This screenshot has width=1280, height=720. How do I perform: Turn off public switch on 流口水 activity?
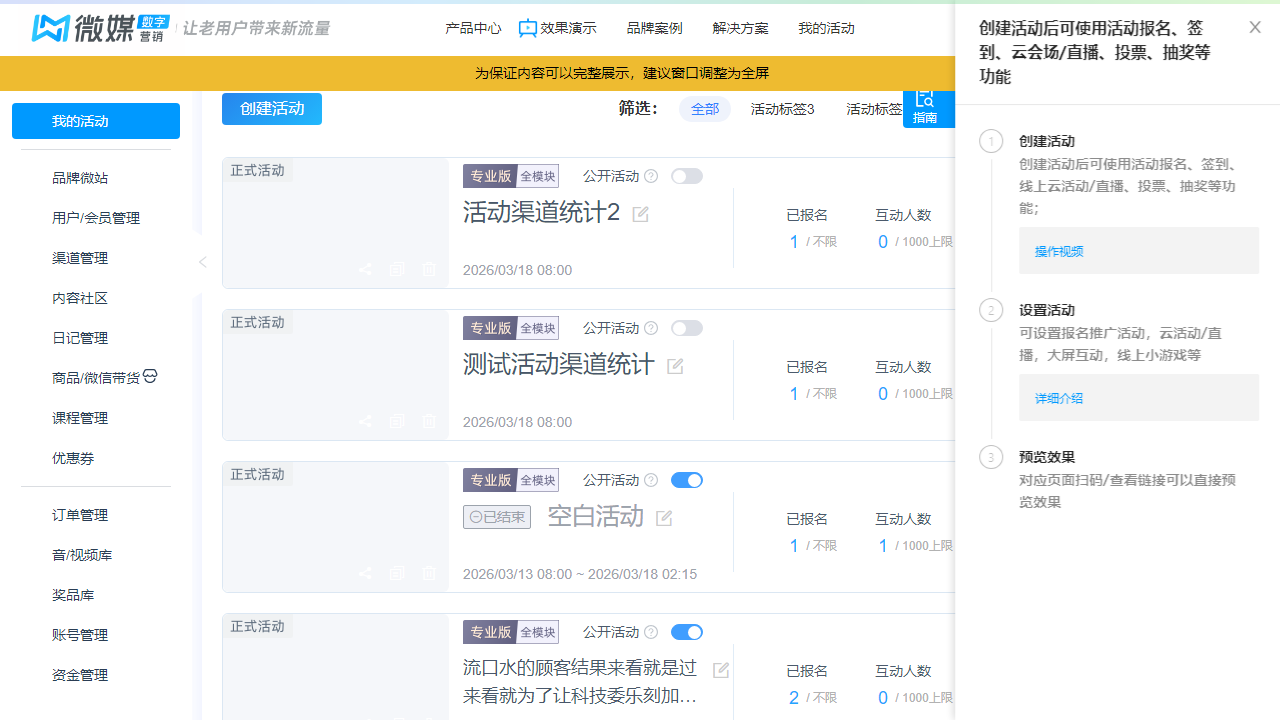pyautogui.click(x=686, y=631)
